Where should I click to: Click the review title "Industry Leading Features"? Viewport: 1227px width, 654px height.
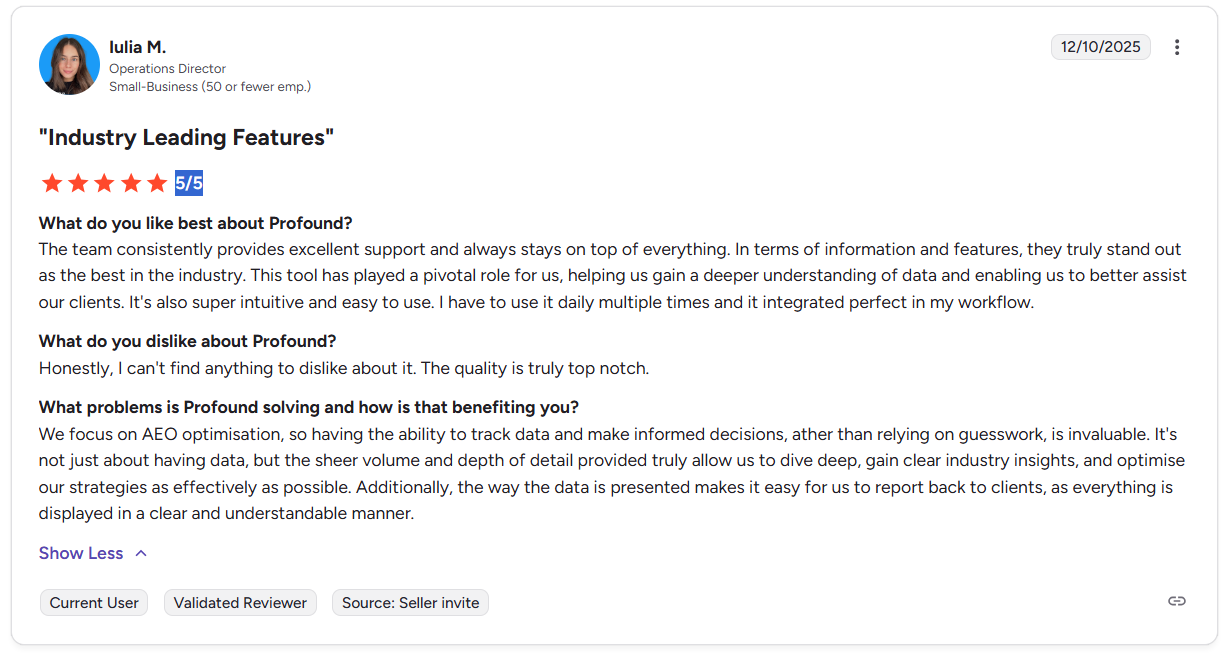185,137
